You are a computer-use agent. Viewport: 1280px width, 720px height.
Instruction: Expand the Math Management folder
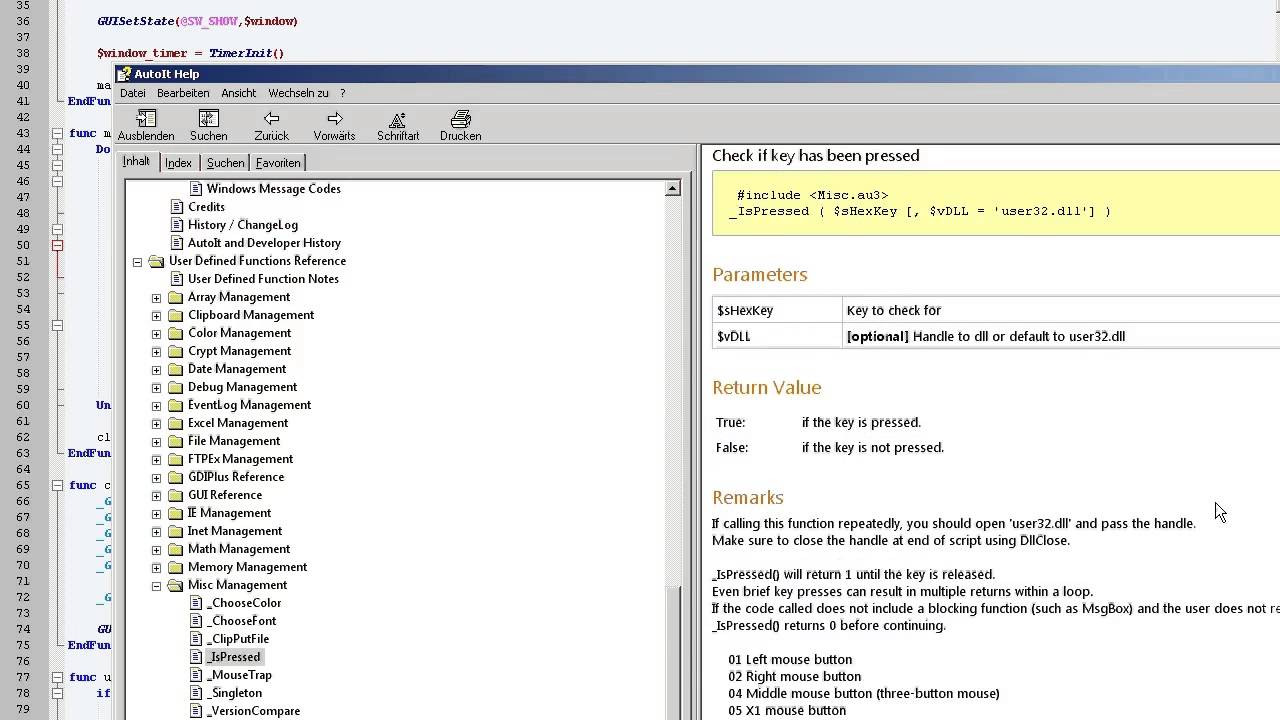(x=156, y=549)
